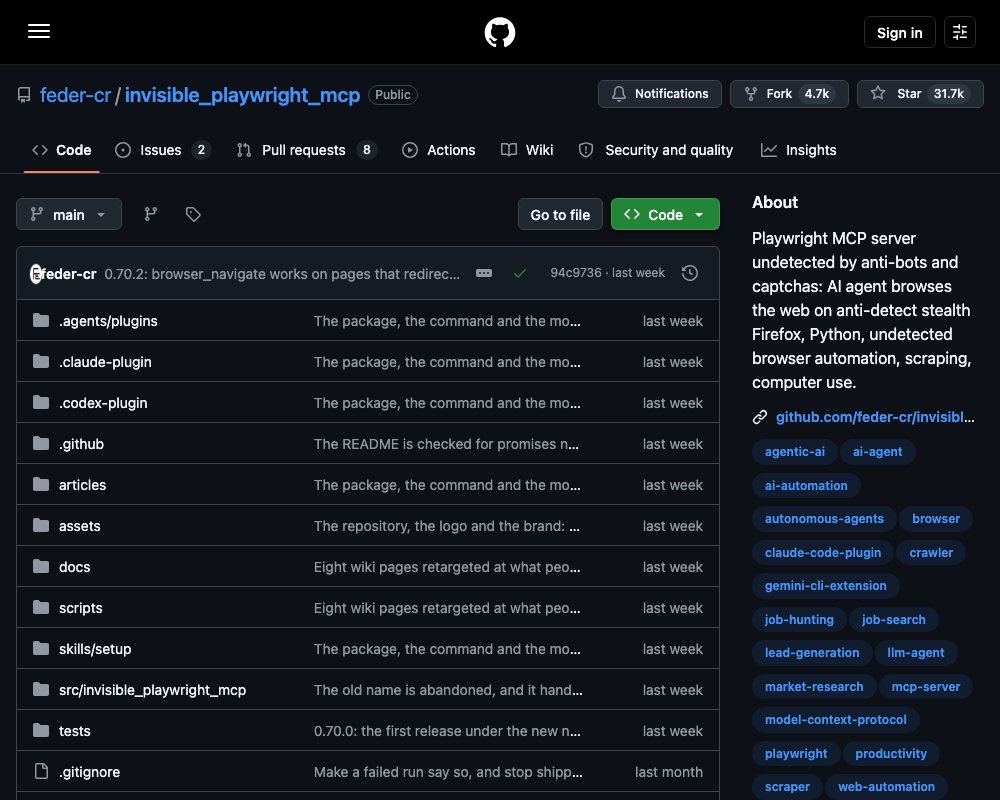Viewport: 1000px width, 800px height.
Task: Open the main branch selector dropdown
Action: tap(69, 214)
